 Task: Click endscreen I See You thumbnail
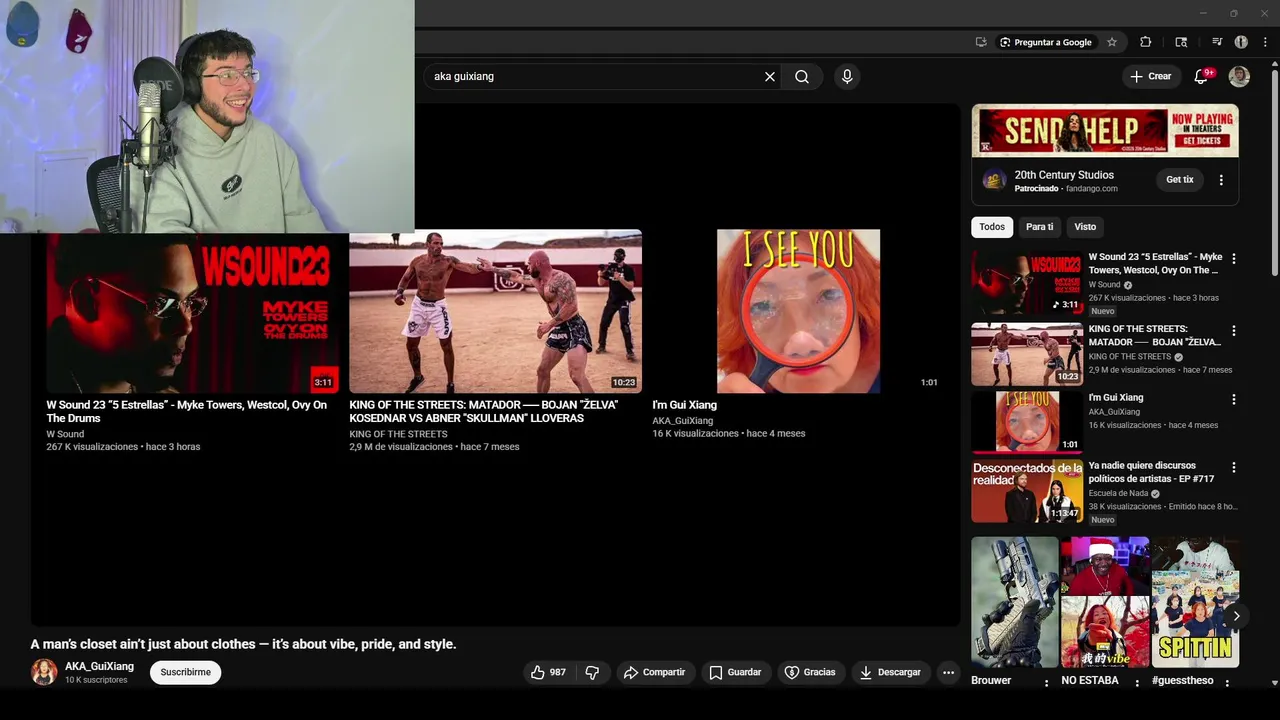798,311
